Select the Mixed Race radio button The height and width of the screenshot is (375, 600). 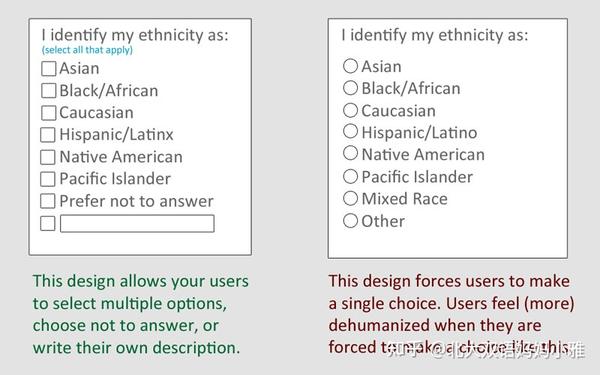coord(350,198)
